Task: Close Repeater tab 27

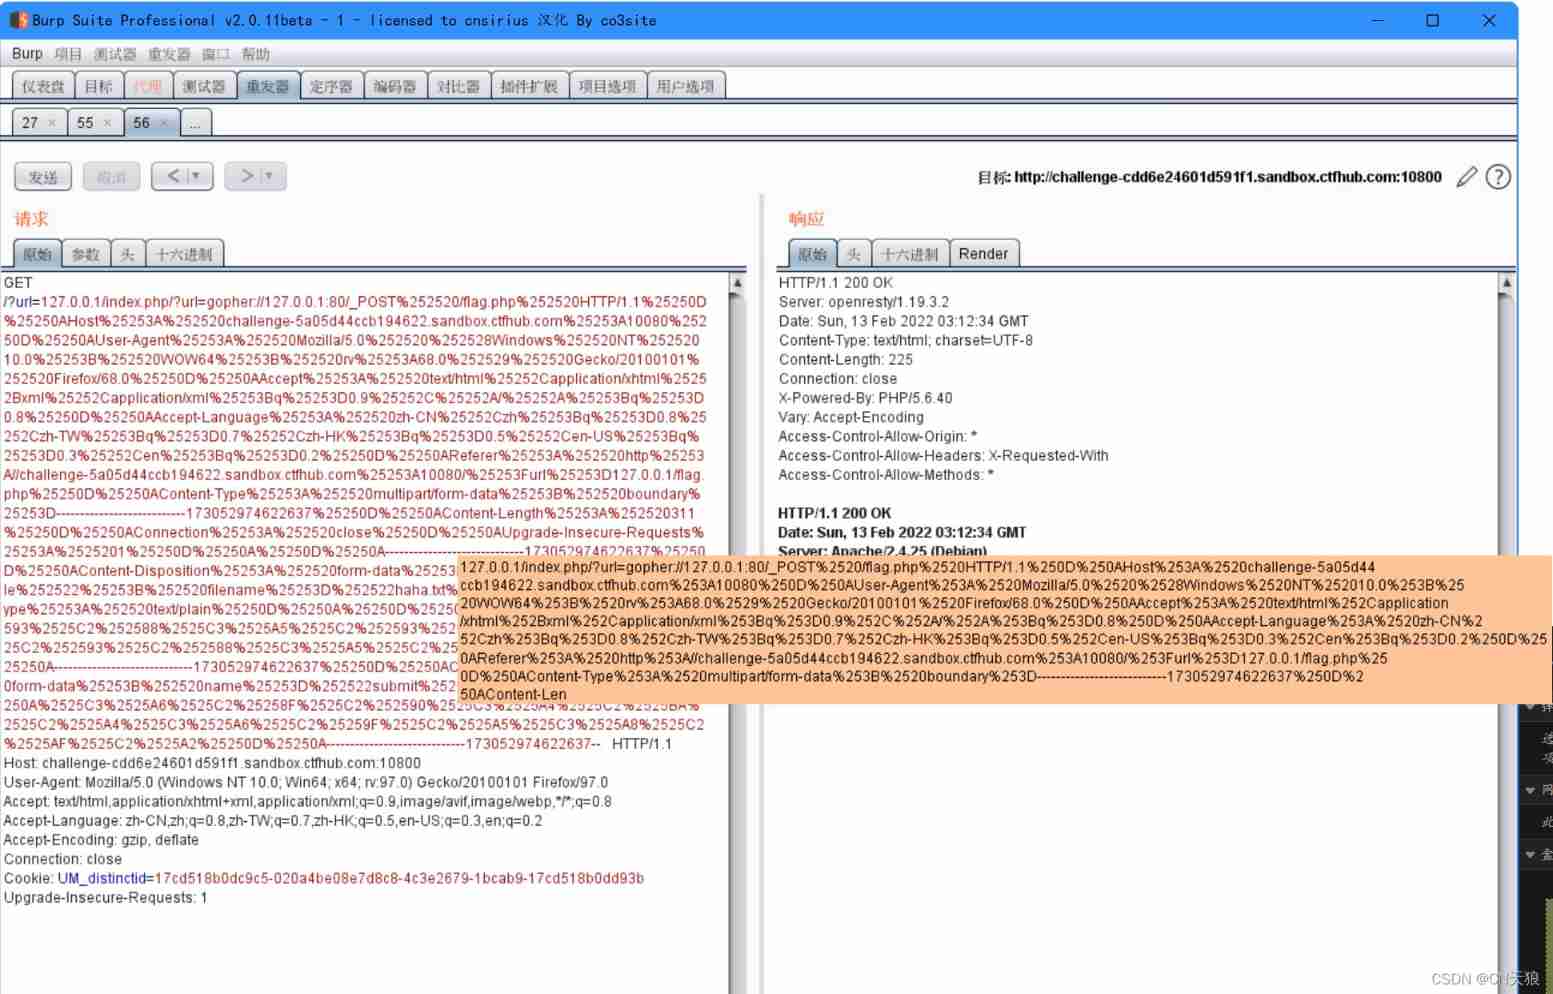Action: (52, 123)
